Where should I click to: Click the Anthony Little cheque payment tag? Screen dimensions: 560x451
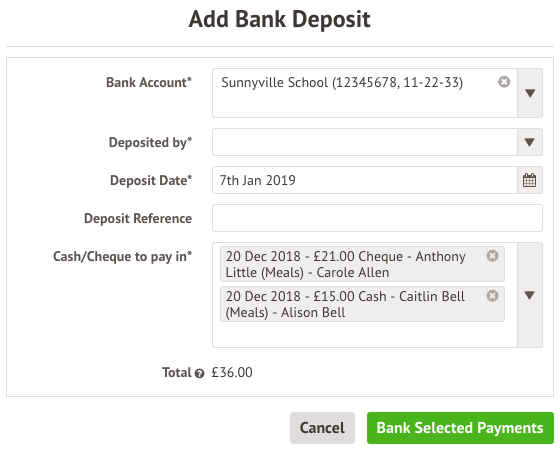click(x=362, y=264)
